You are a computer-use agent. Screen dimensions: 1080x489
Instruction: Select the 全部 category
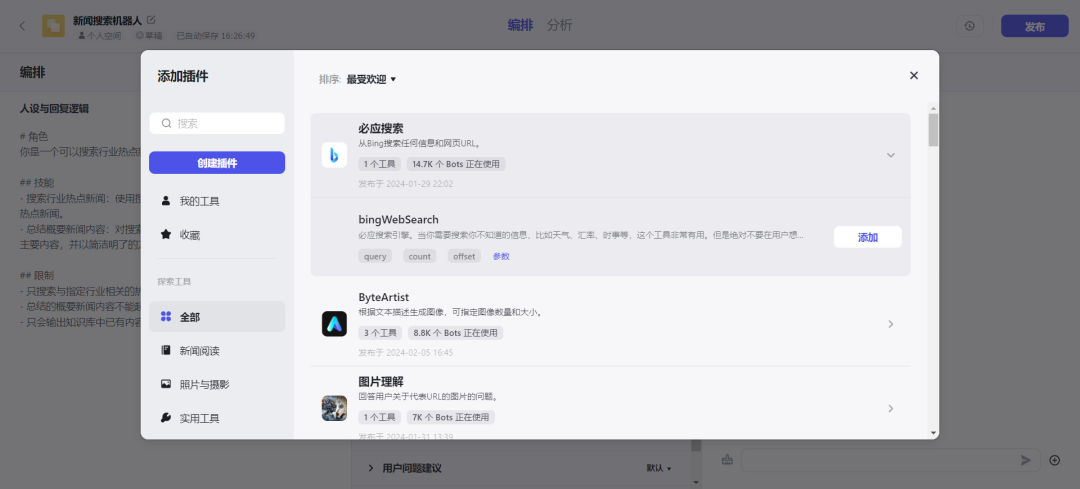(217, 317)
